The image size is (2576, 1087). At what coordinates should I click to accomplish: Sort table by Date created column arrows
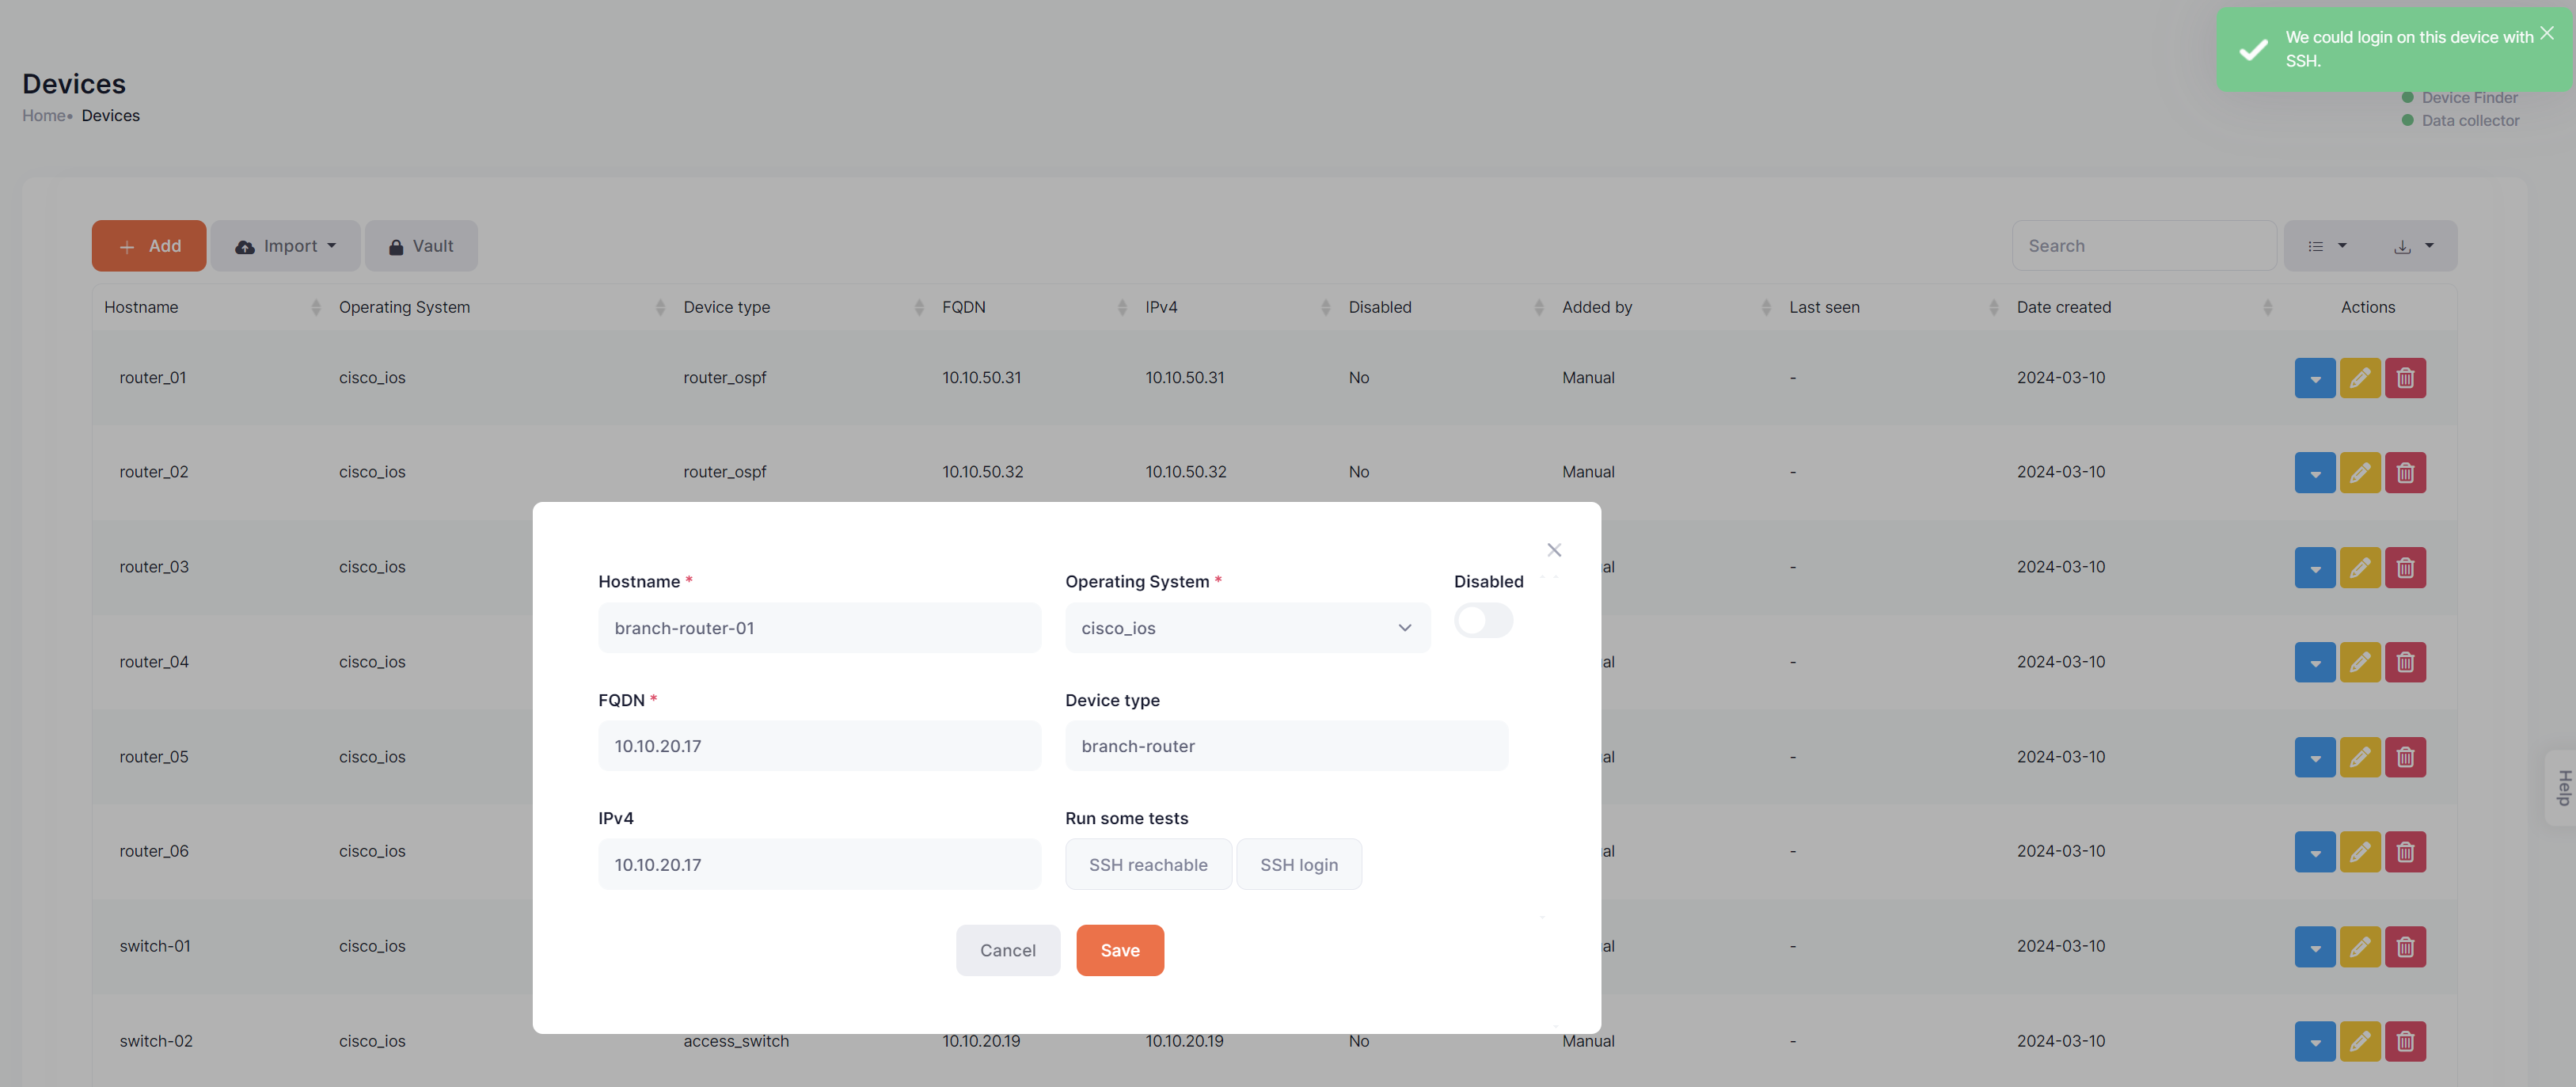[2267, 307]
